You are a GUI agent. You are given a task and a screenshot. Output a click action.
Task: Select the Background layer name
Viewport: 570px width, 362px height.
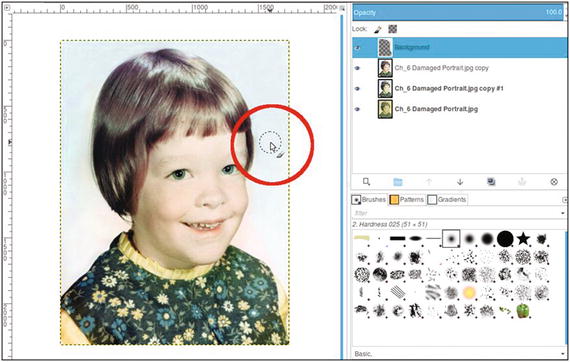pos(412,47)
